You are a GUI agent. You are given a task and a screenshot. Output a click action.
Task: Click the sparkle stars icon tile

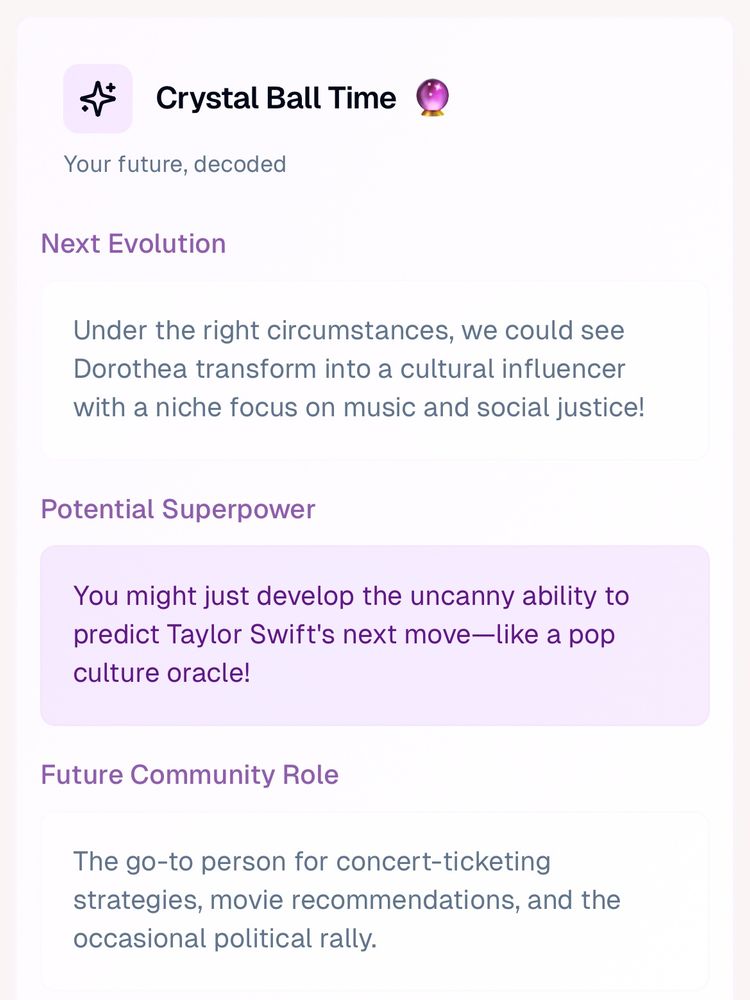click(98, 99)
